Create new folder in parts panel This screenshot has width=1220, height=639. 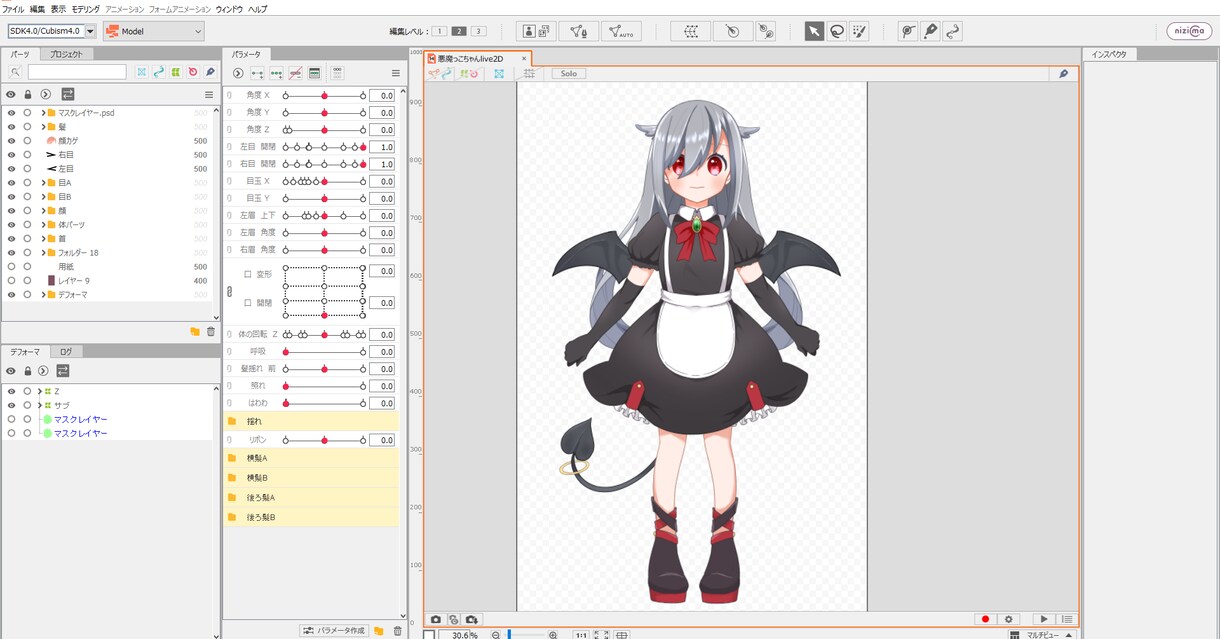tap(195, 331)
